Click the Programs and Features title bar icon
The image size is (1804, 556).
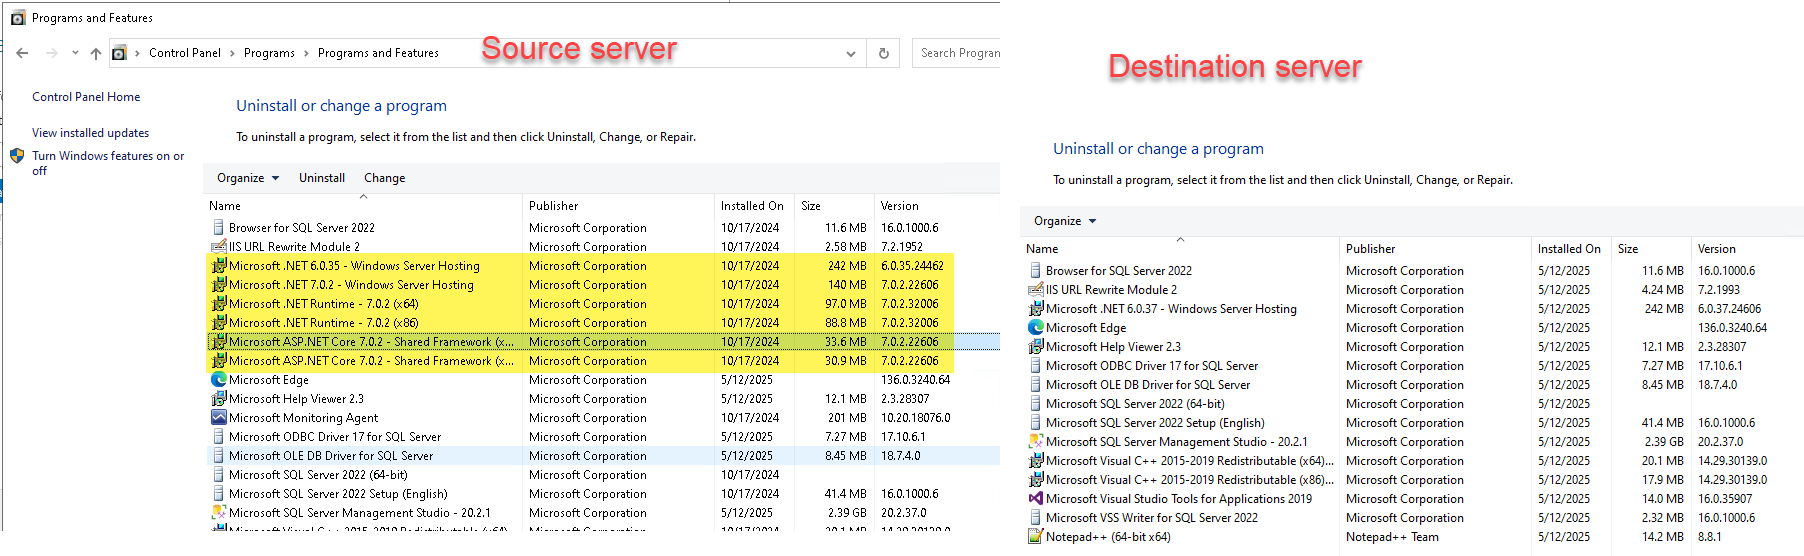[x=17, y=17]
